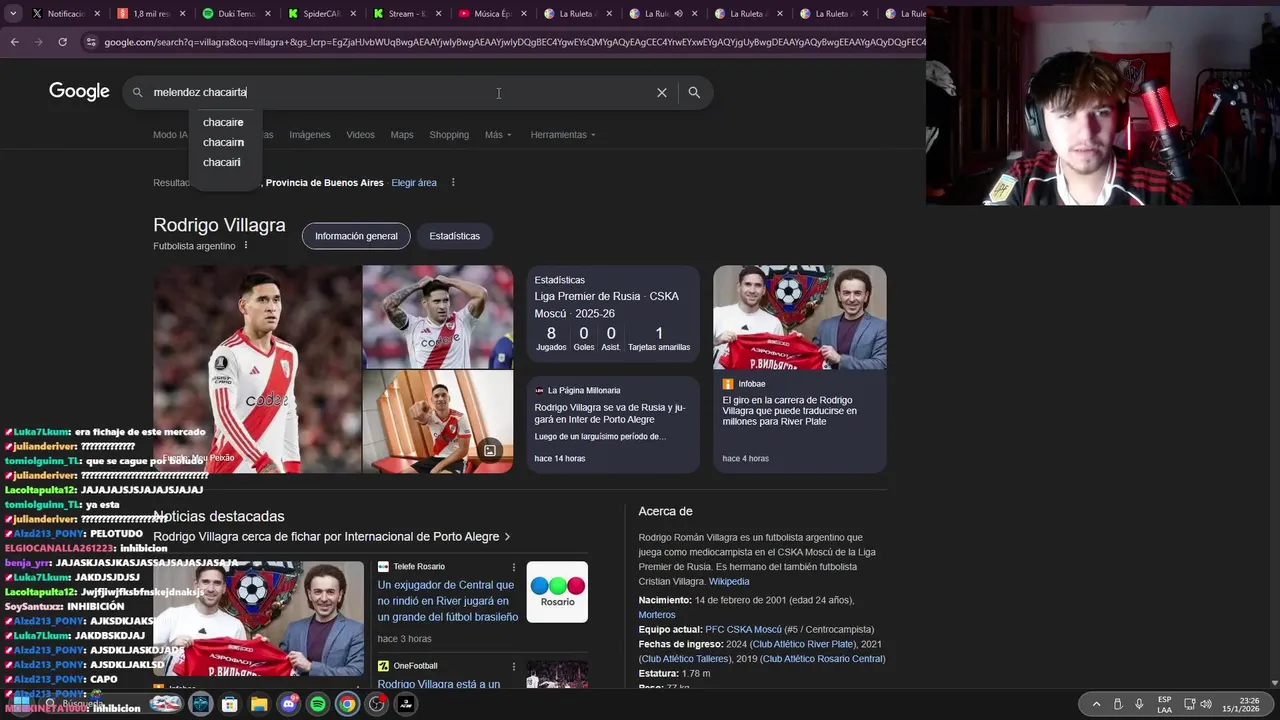
Task: Switch to the Maps search tab
Action: [x=402, y=135]
